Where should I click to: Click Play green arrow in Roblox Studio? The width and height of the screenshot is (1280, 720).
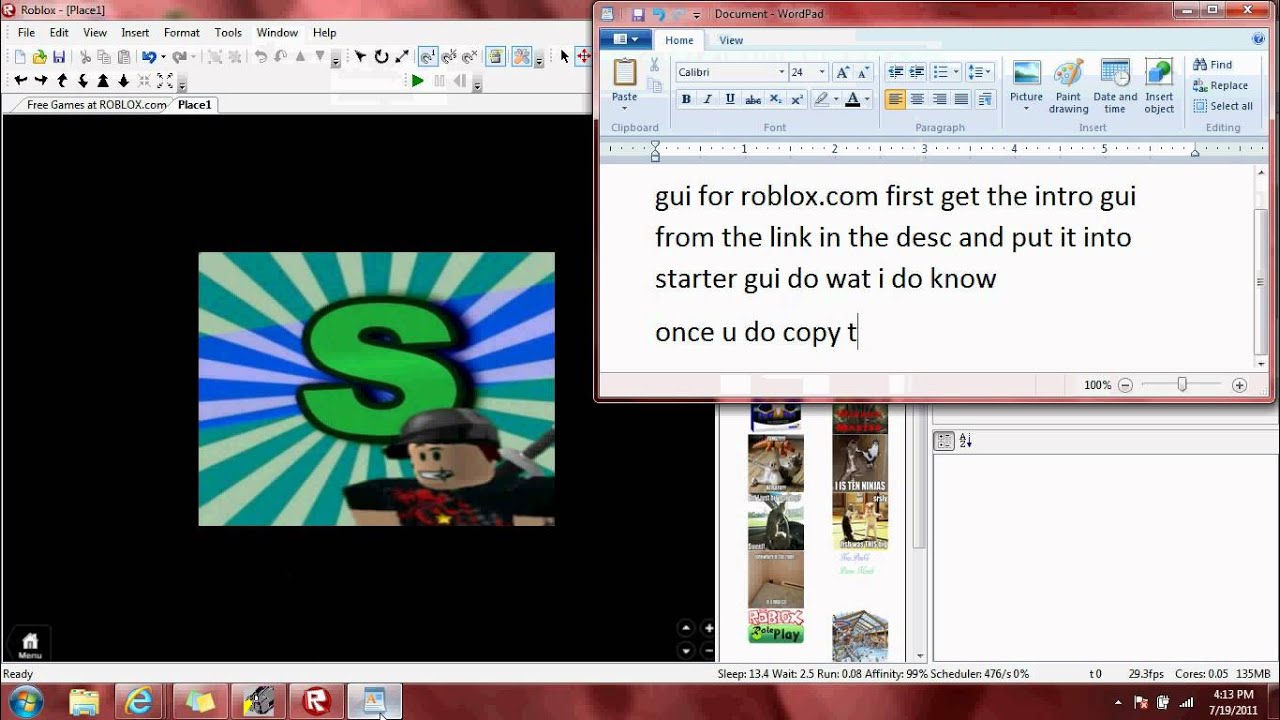tap(418, 81)
